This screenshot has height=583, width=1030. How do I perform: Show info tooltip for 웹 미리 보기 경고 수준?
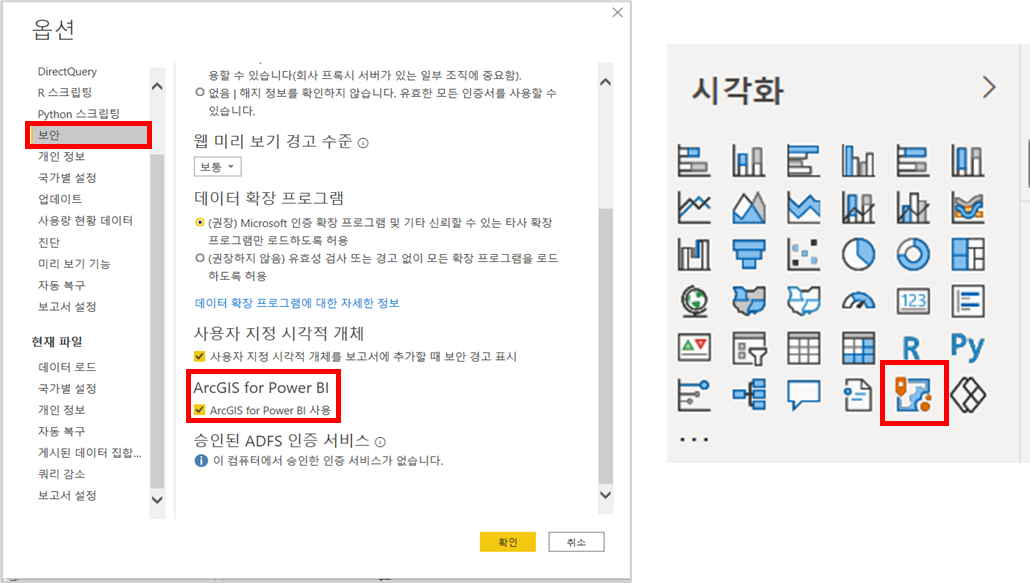click(x=363, y=142)
